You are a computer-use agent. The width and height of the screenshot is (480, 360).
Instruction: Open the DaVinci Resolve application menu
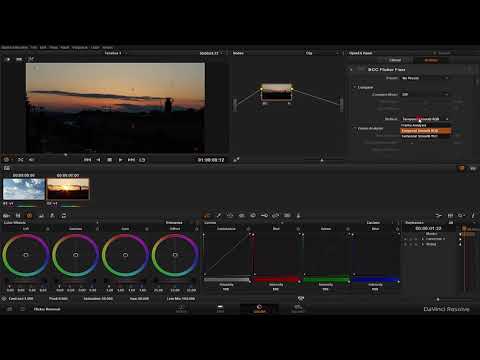(x=15, y=47)
